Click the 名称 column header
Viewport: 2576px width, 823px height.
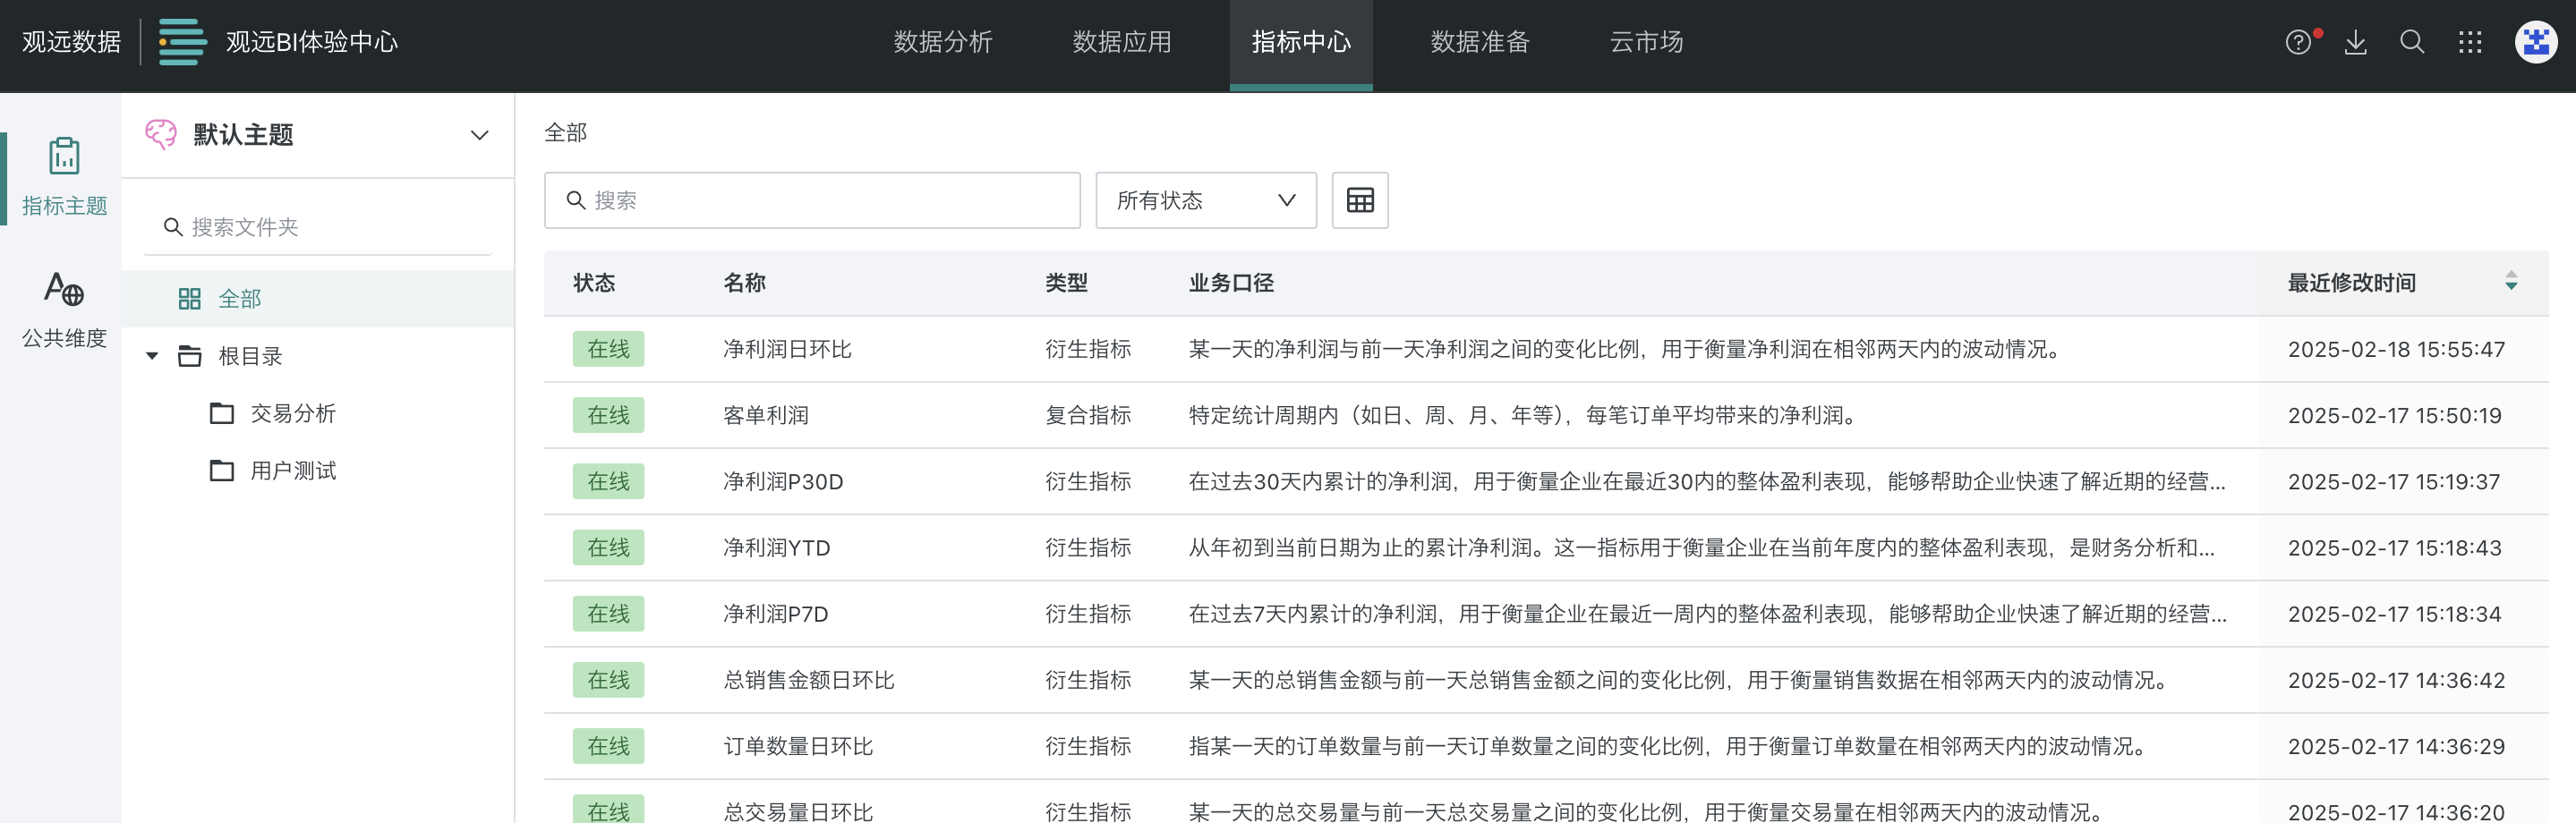744,283
